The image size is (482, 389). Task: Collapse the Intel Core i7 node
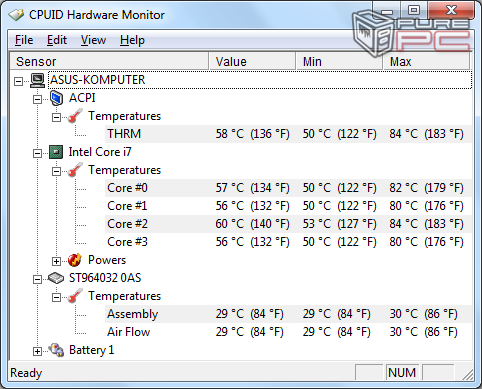point(37,153)
